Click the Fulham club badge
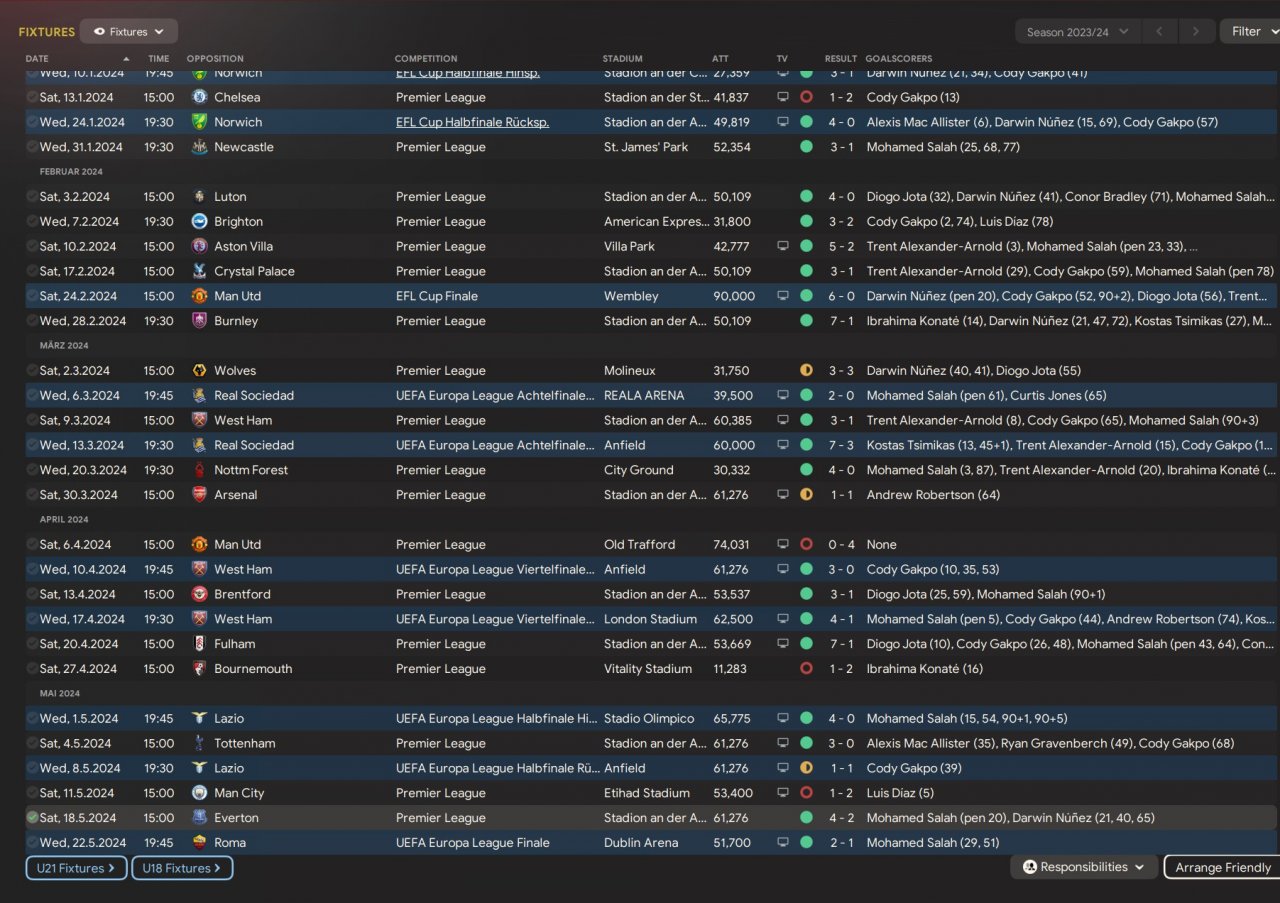The width and height of the screenshot is (1280, 903). point(199,644)
